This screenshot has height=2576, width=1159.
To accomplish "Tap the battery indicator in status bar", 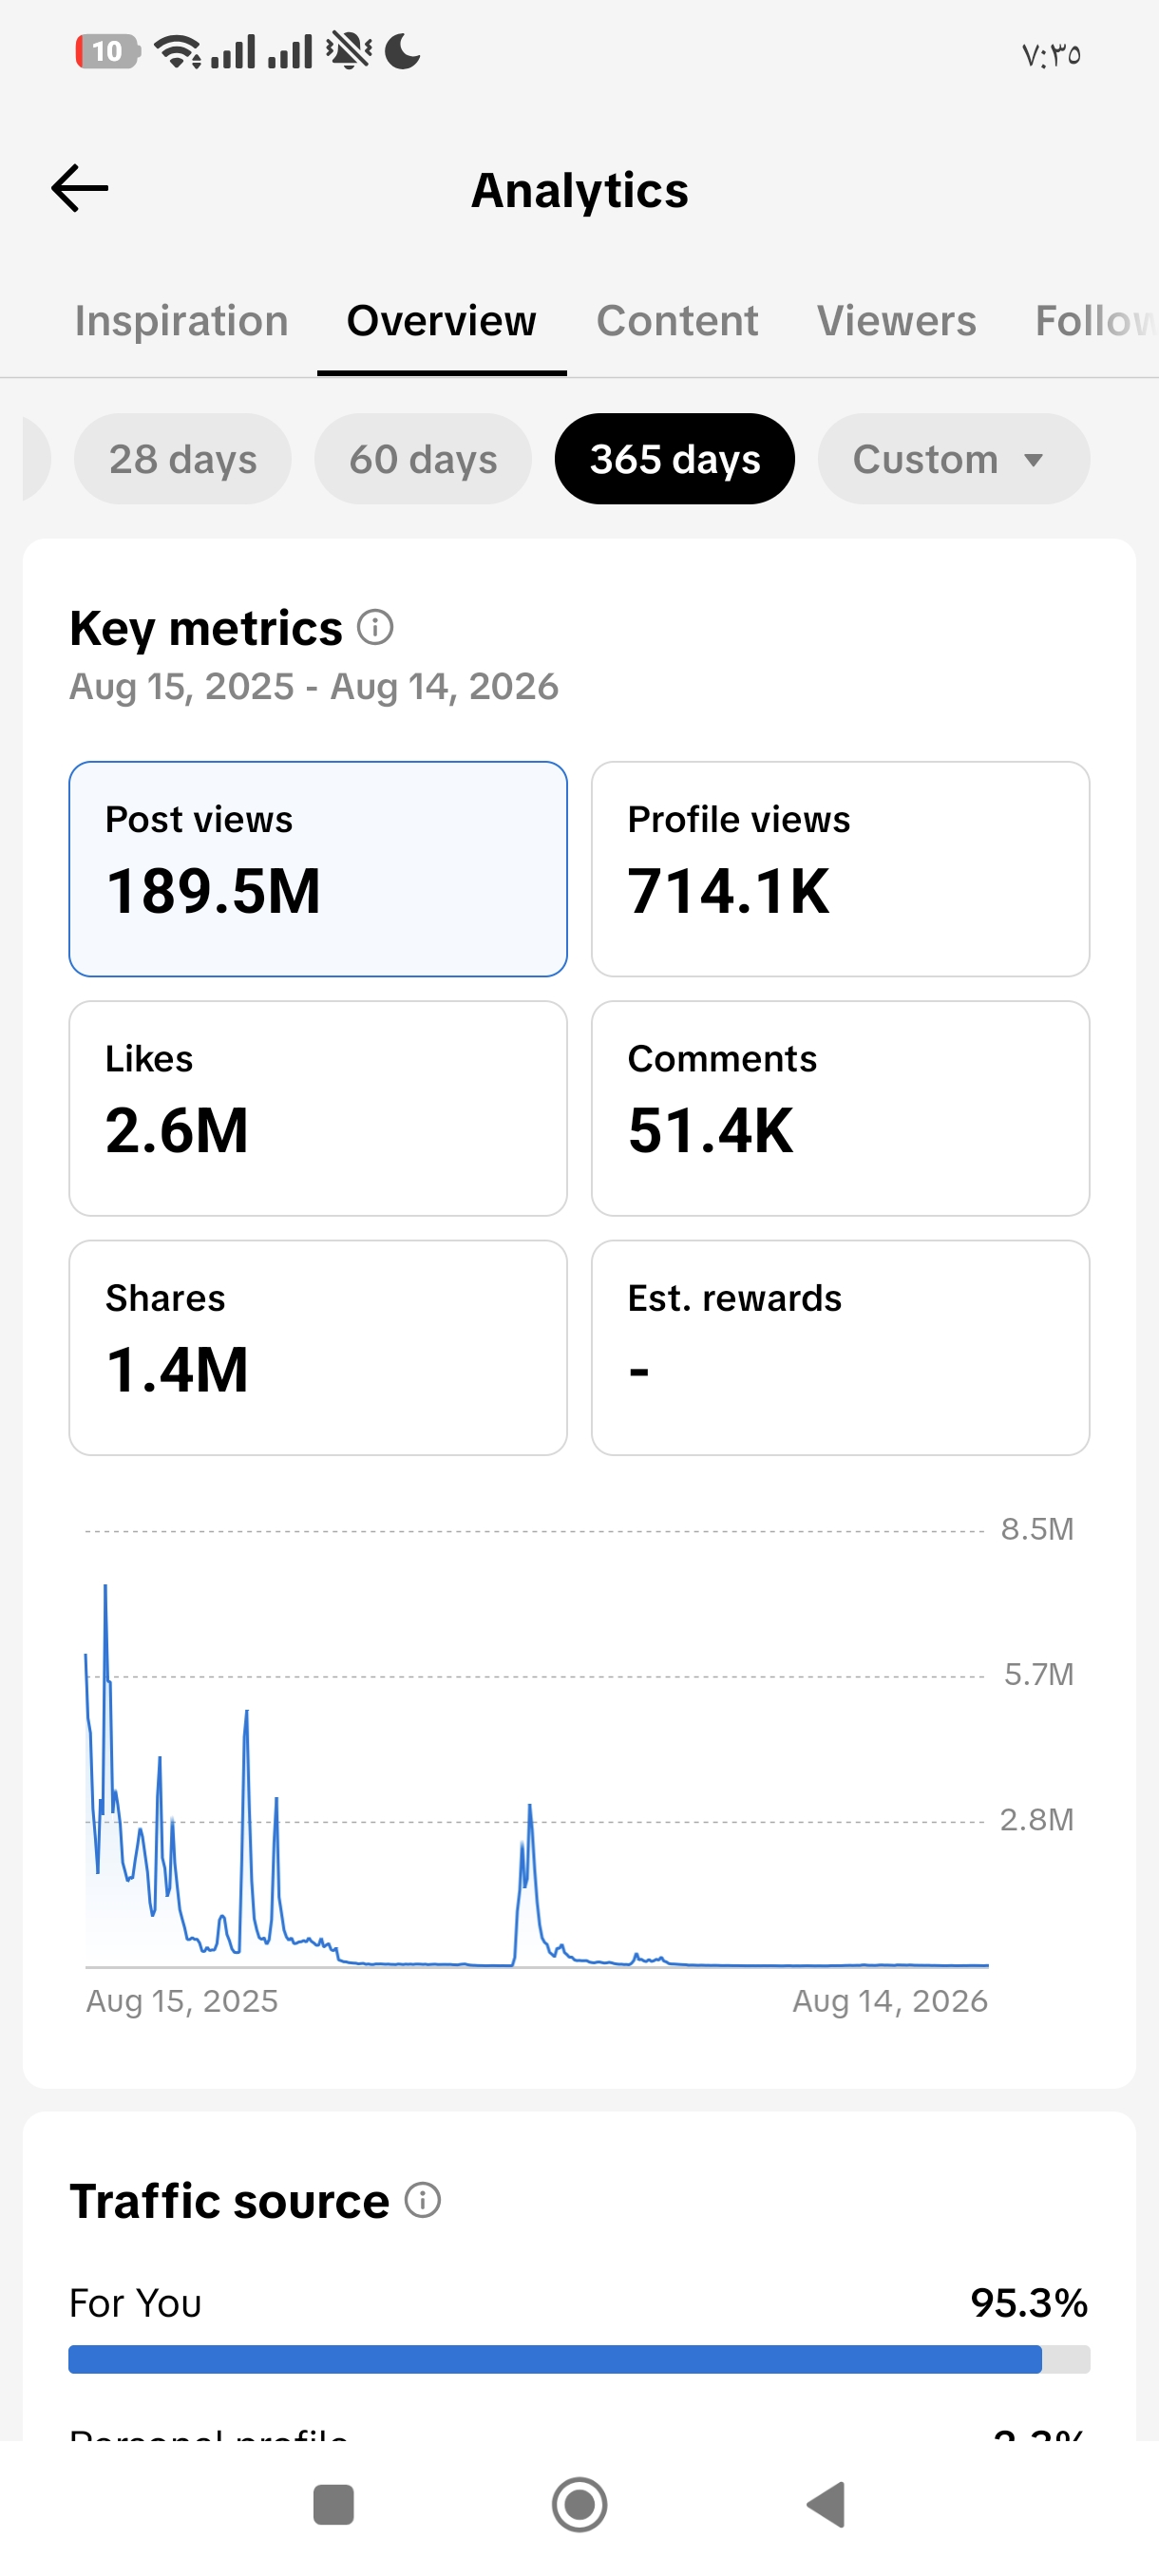I will [107, 51].
